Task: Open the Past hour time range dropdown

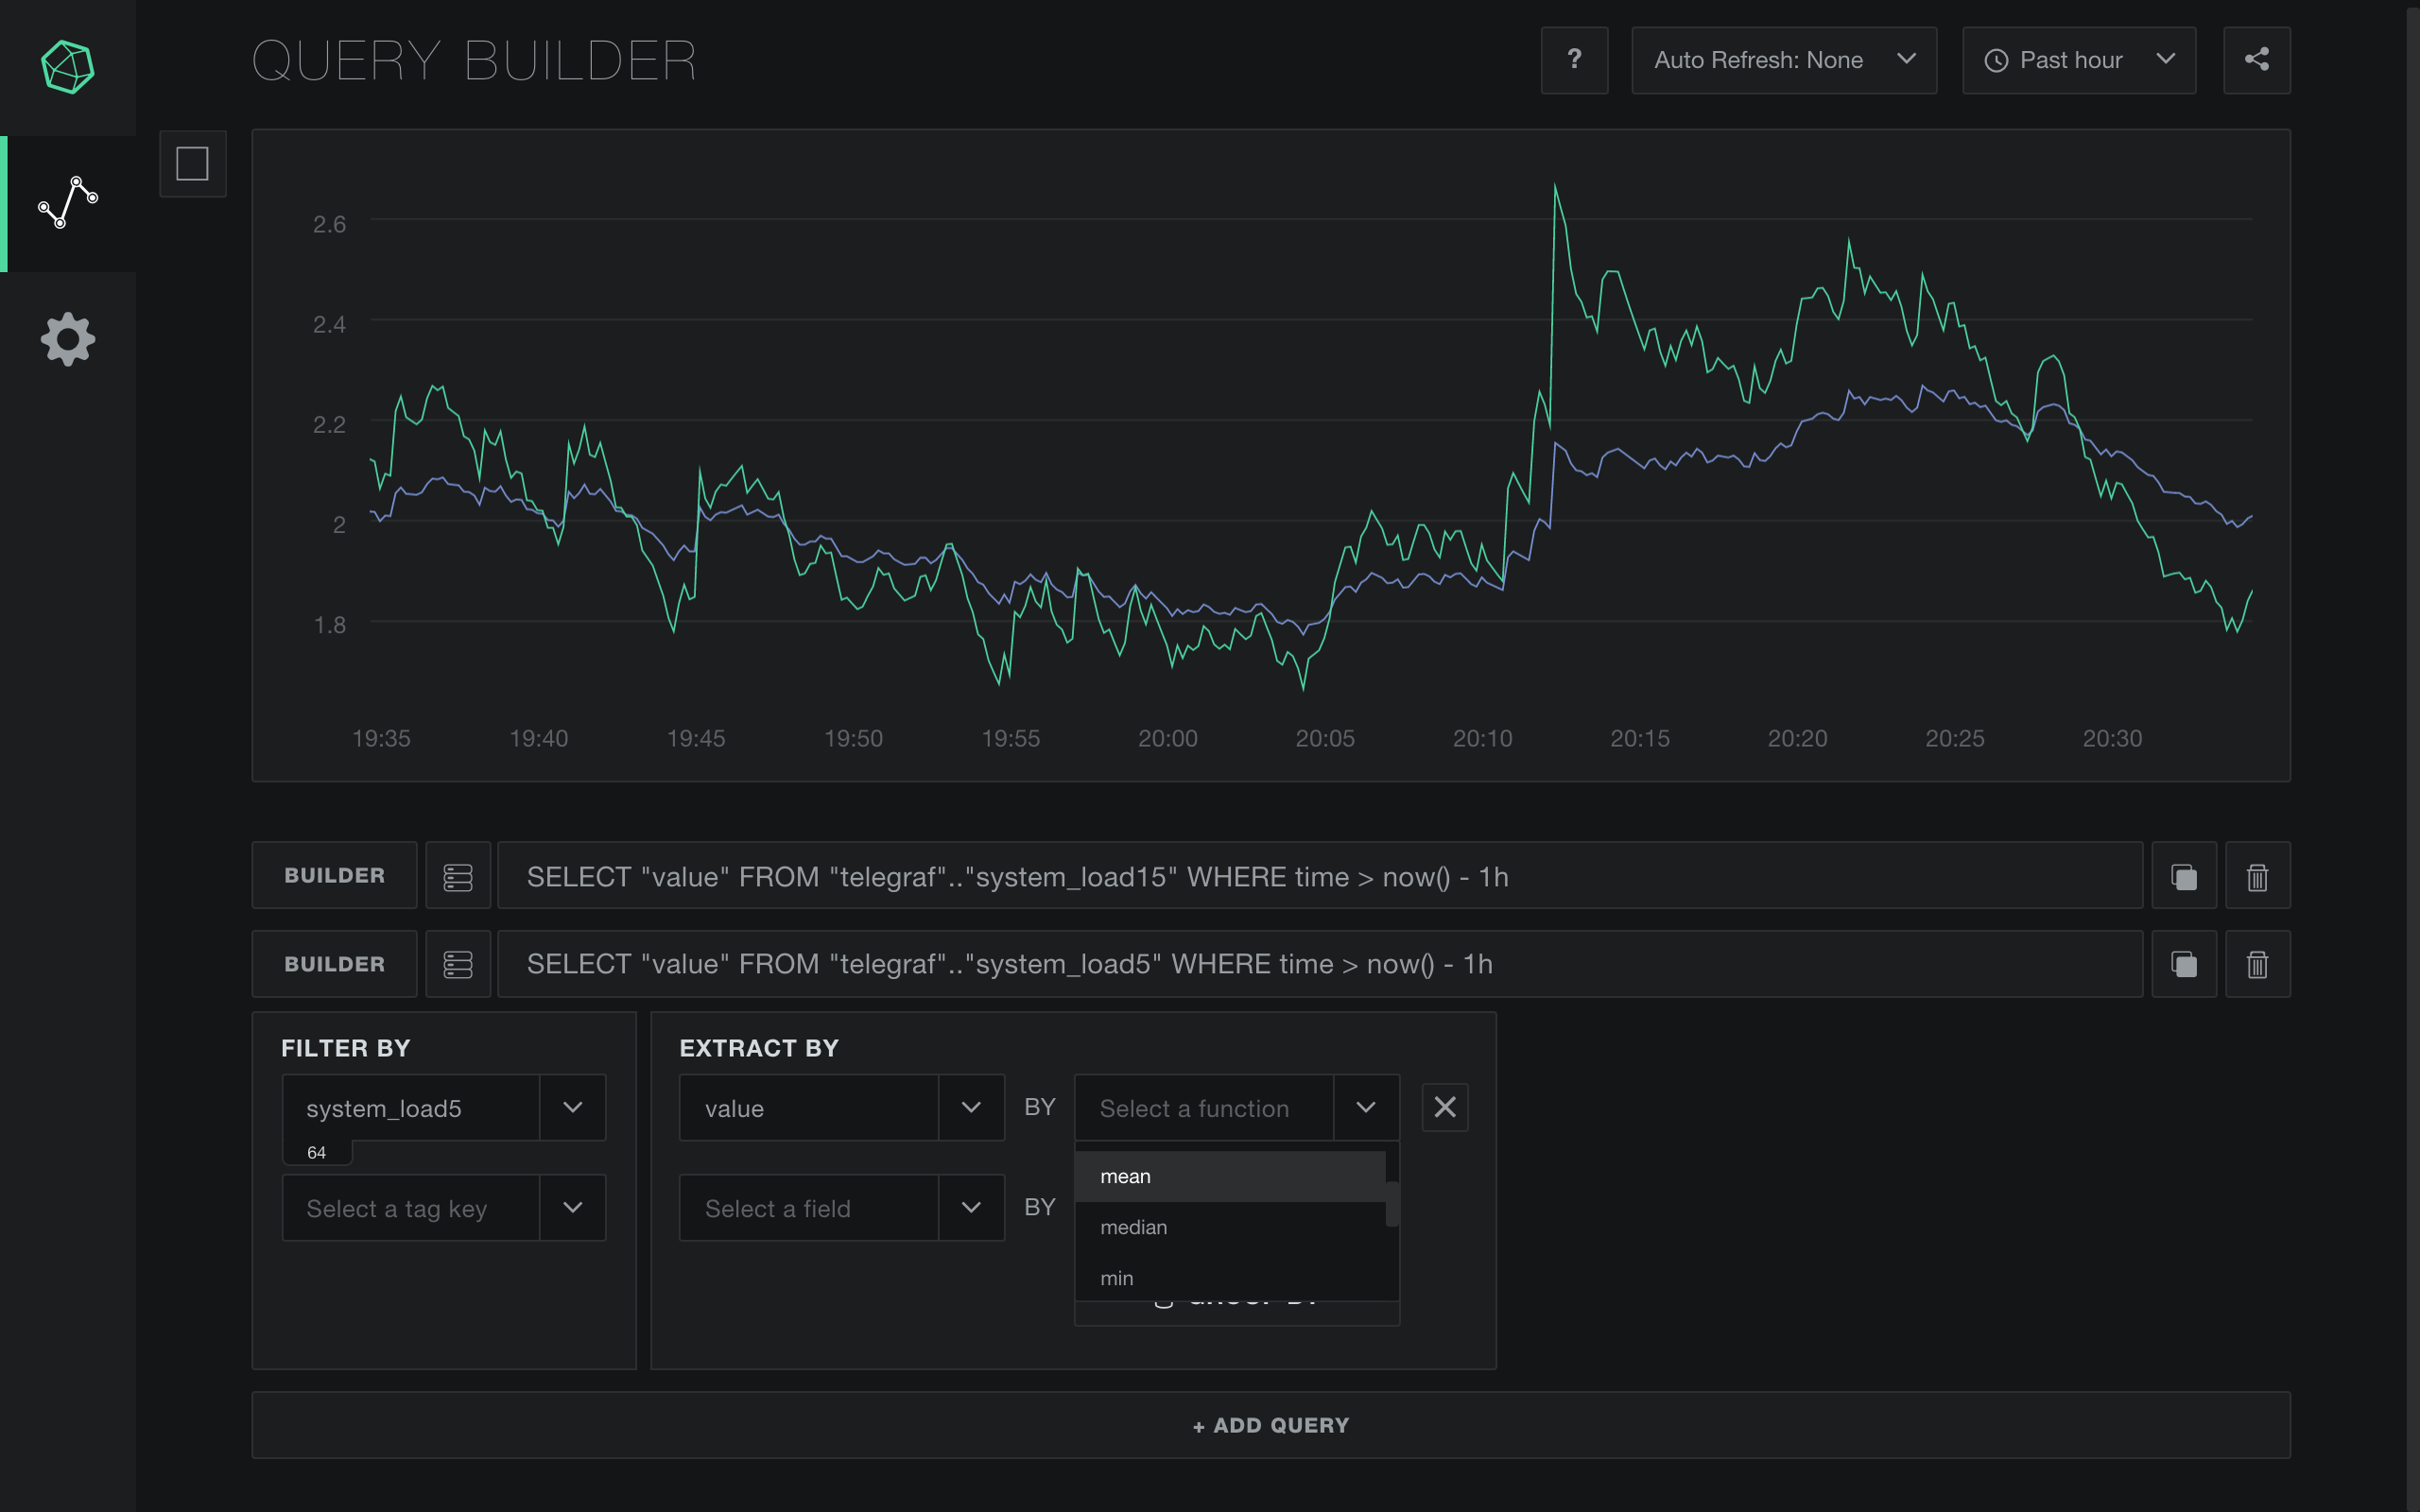Action: tap(2078, 60)
